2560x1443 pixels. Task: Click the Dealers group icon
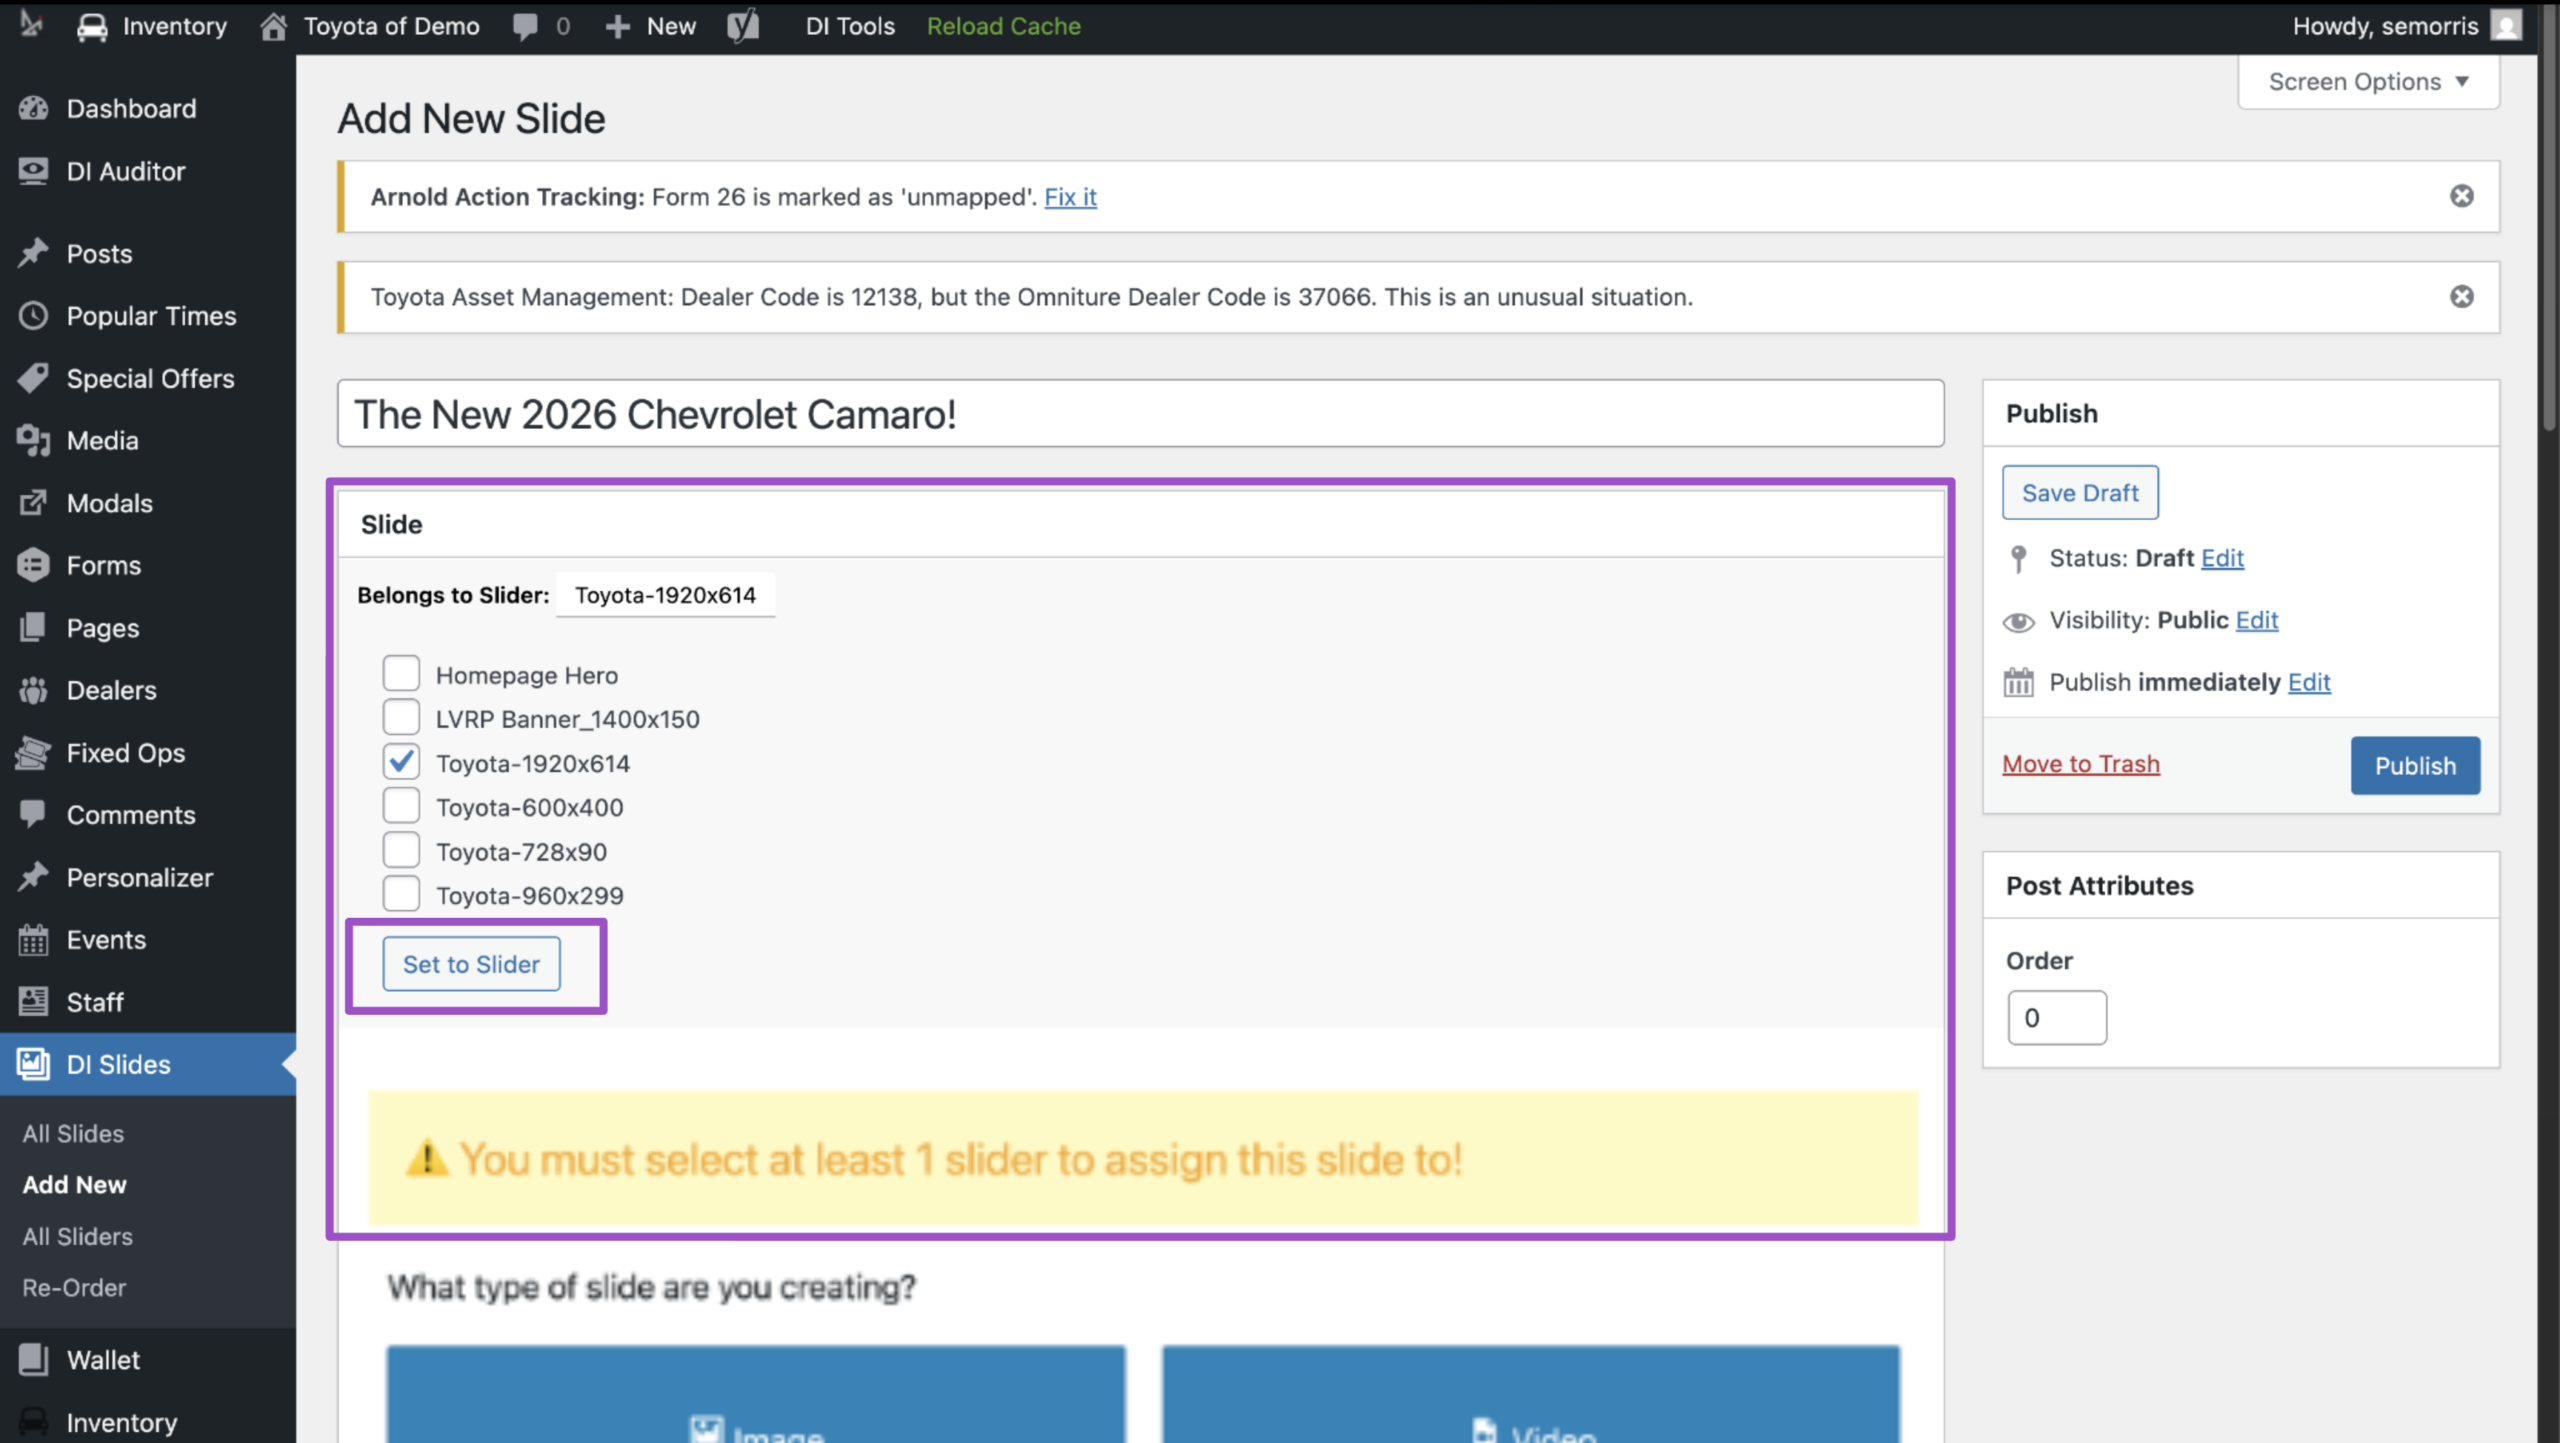pos(33,690)
